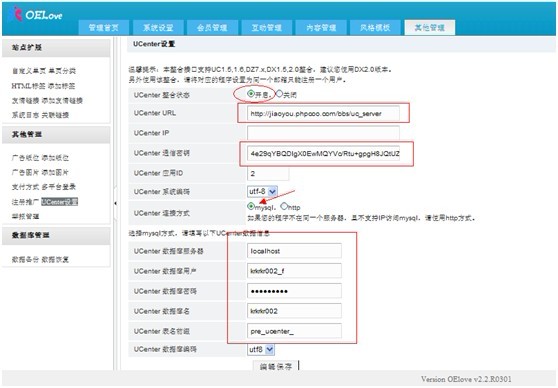Switch to the 系统设置 tab
The width and height of the screenshot is (558, 388).
158,28
